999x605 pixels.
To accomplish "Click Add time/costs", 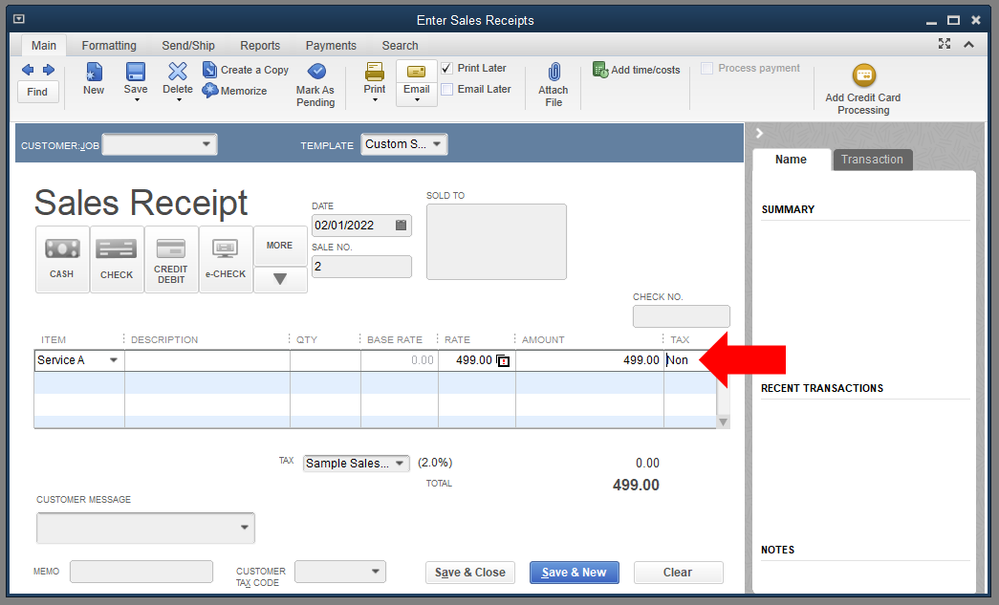I will click(636, 69).
